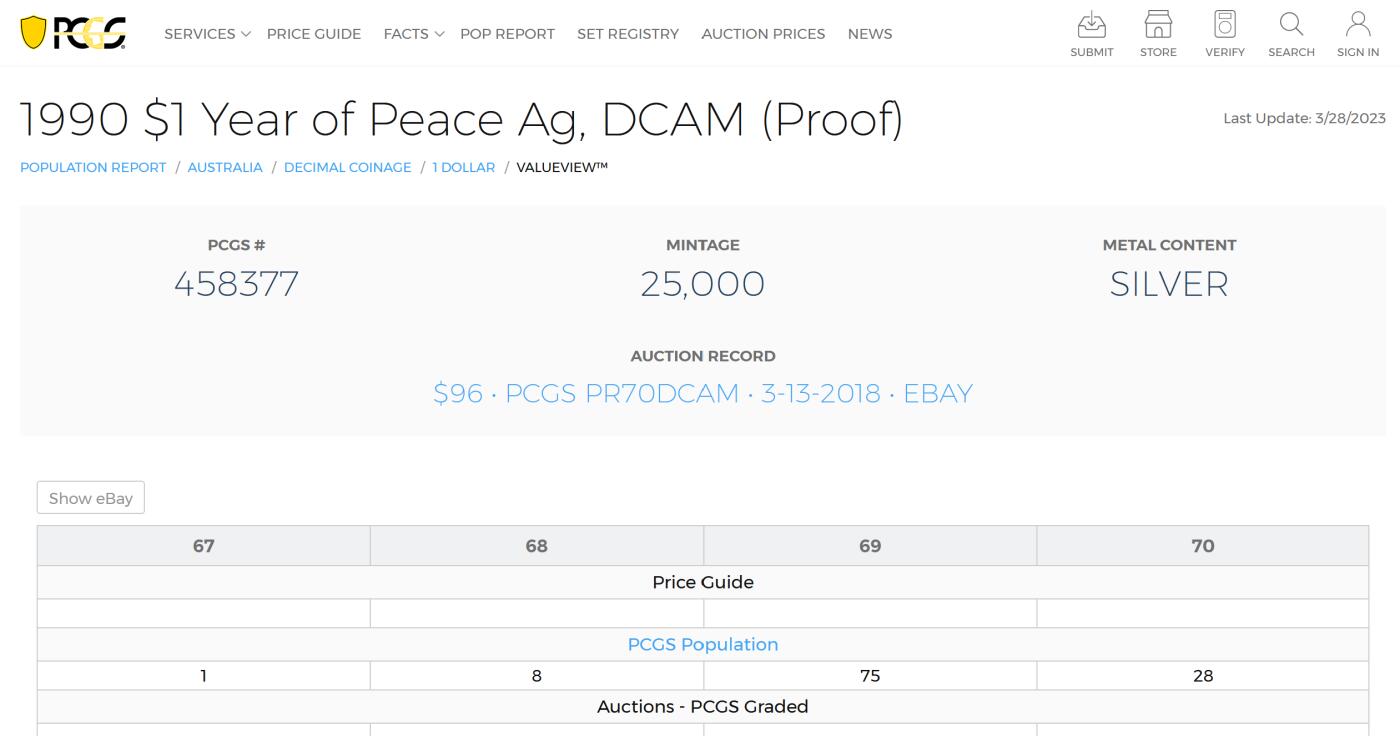Viewport: 1400px width, 736px height.
Task: Follow the Australia breadcrumb link
Action: pyautogui.click(x=225, y=167)
